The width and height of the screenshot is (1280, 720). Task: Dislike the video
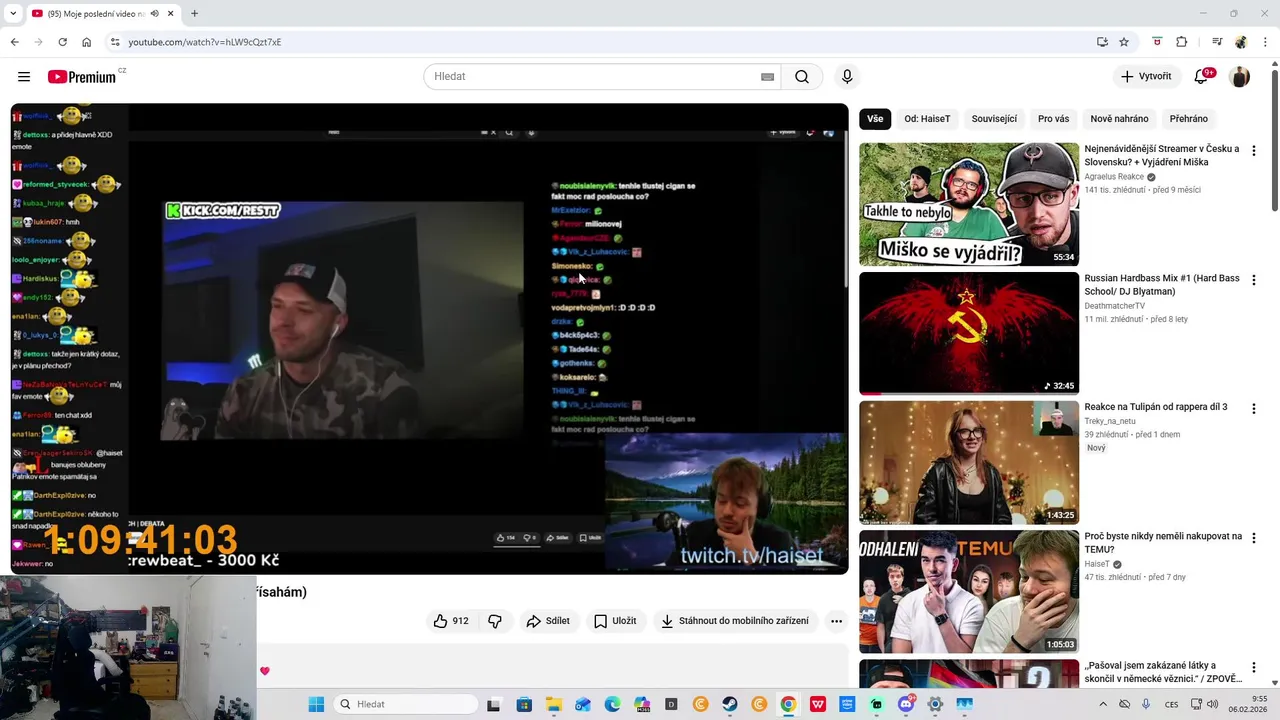tap(495, 621)
